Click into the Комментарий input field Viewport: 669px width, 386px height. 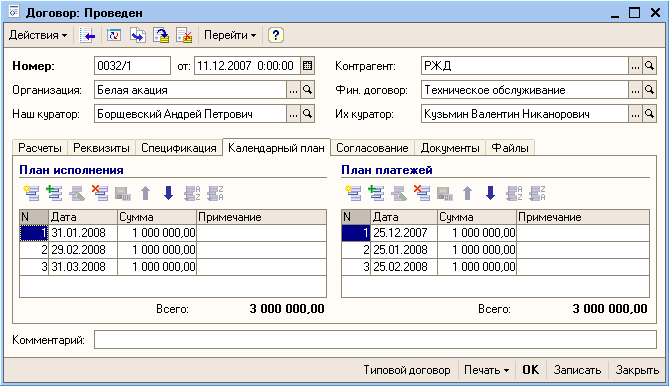click(375, 340)
